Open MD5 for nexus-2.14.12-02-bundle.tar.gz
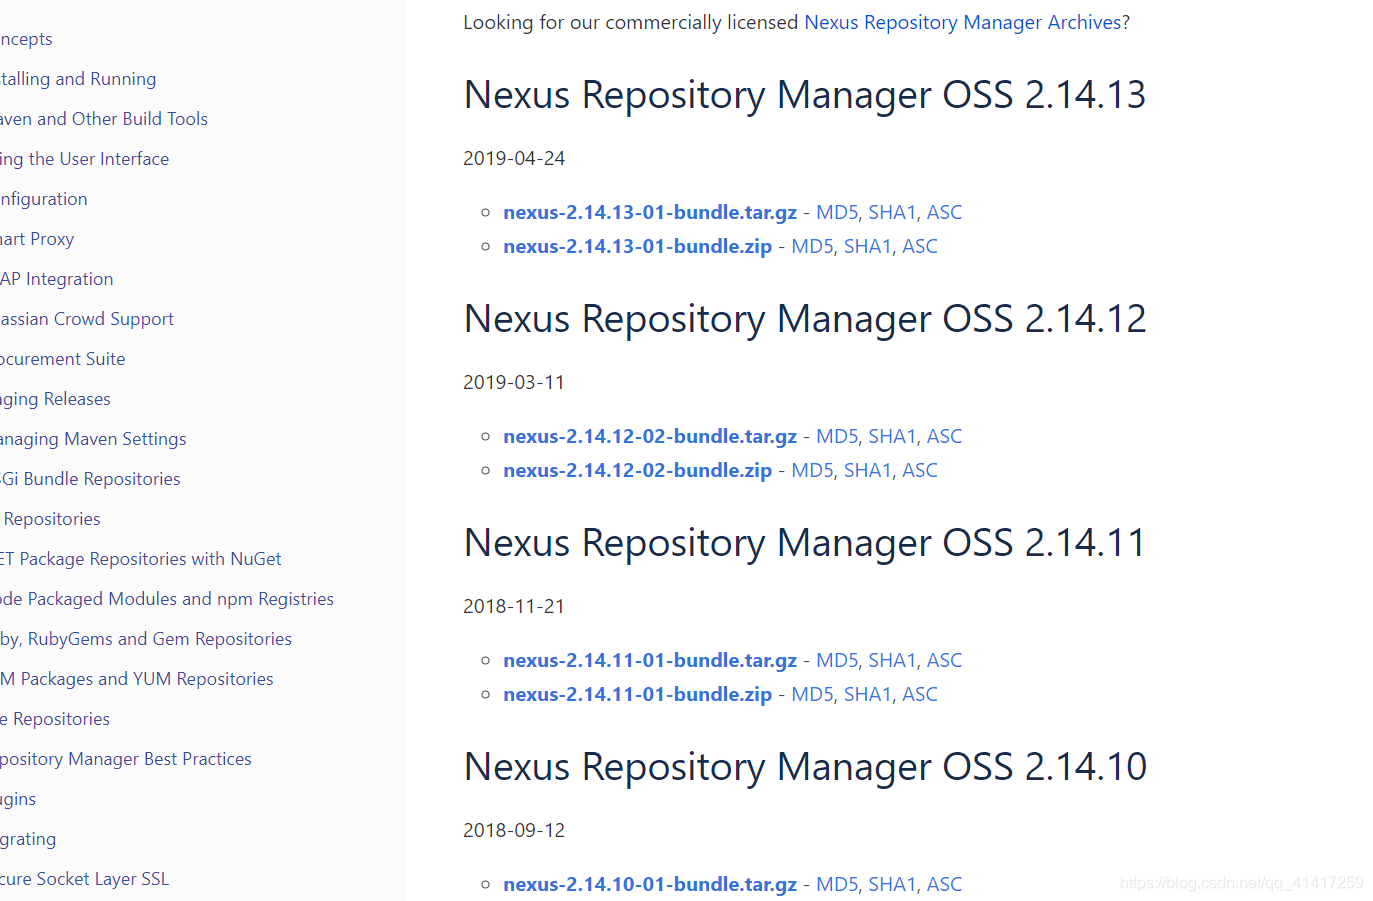This screenshot has width=1373, height=901. pos(837,436)
